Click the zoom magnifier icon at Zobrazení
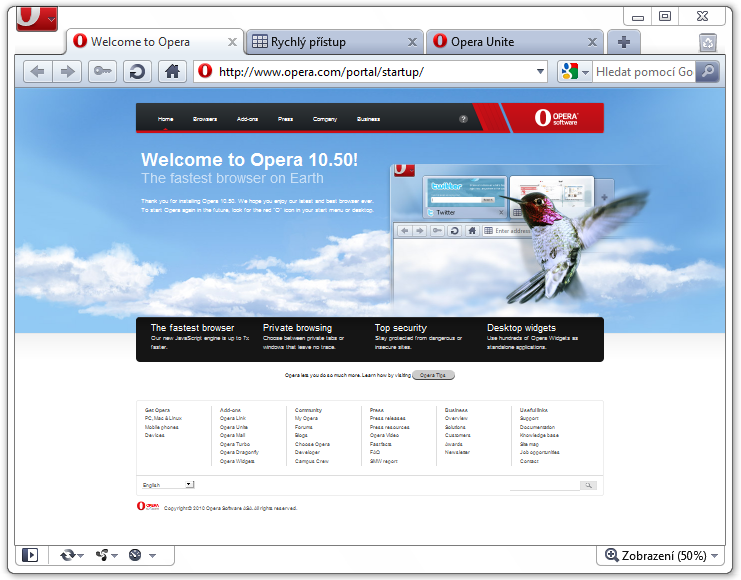The width and height of the screenshot is (741, 580). coord(612,555)
